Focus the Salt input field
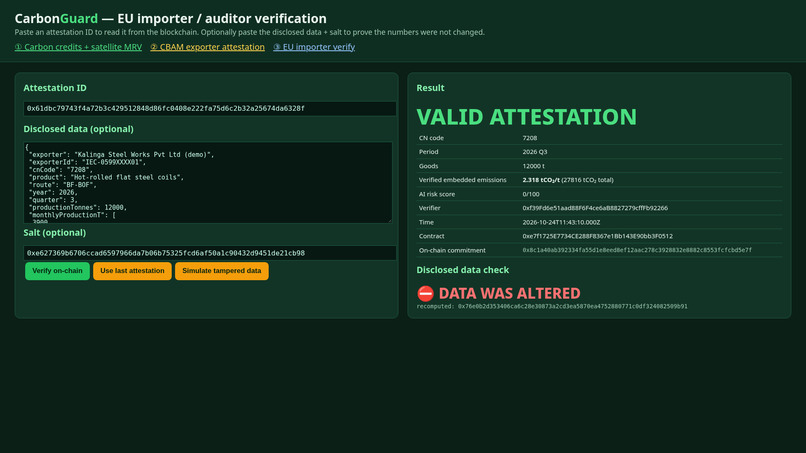 pos(210,253)
